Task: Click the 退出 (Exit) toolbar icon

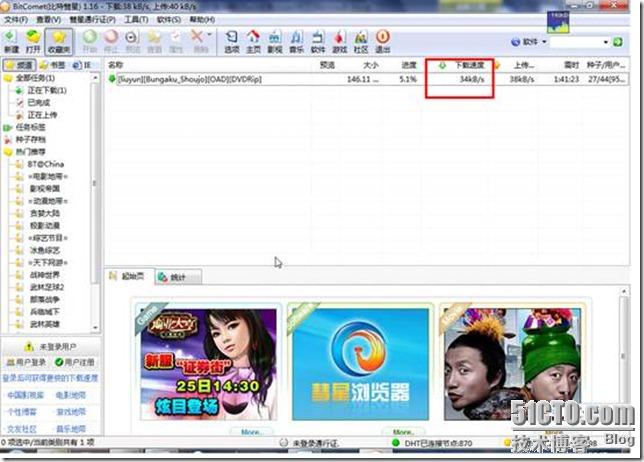Action: click(382, 41)
